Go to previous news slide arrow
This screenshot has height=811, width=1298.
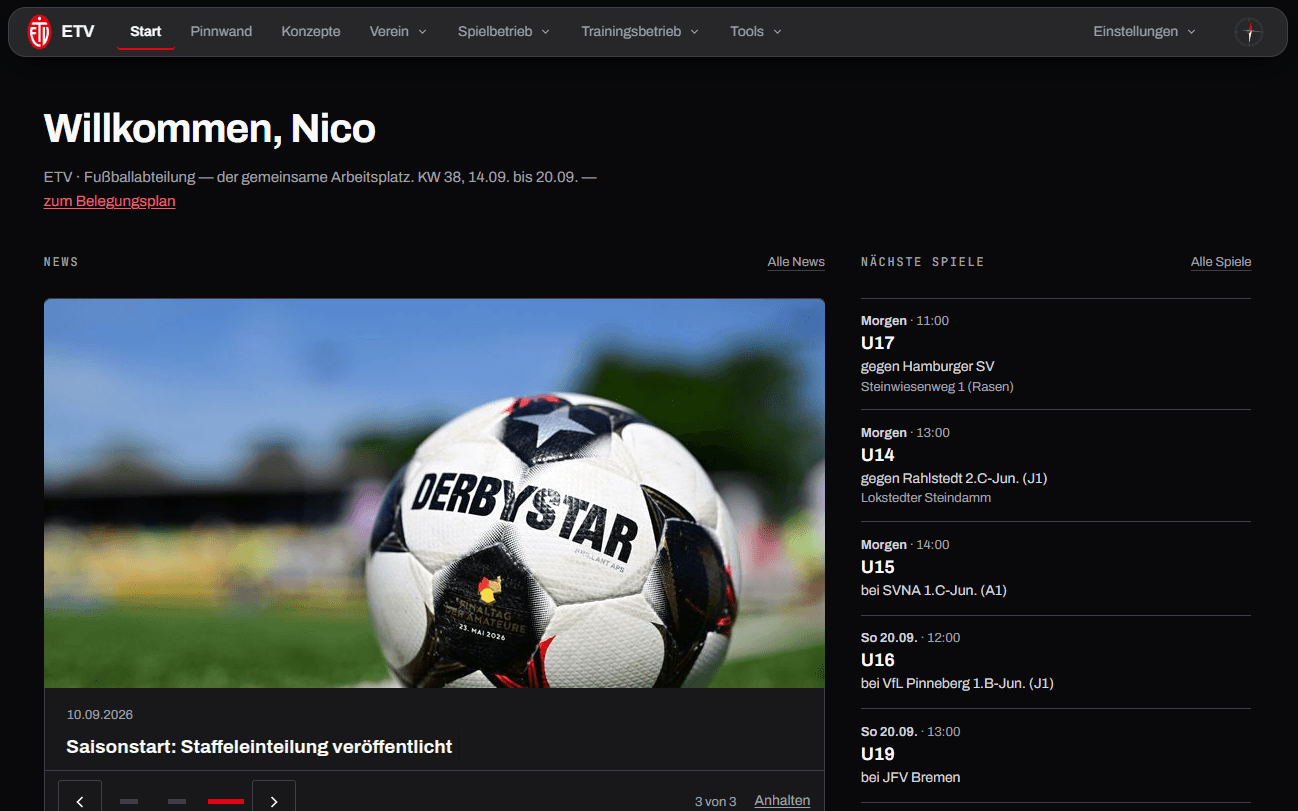click(x=80, y=801)
